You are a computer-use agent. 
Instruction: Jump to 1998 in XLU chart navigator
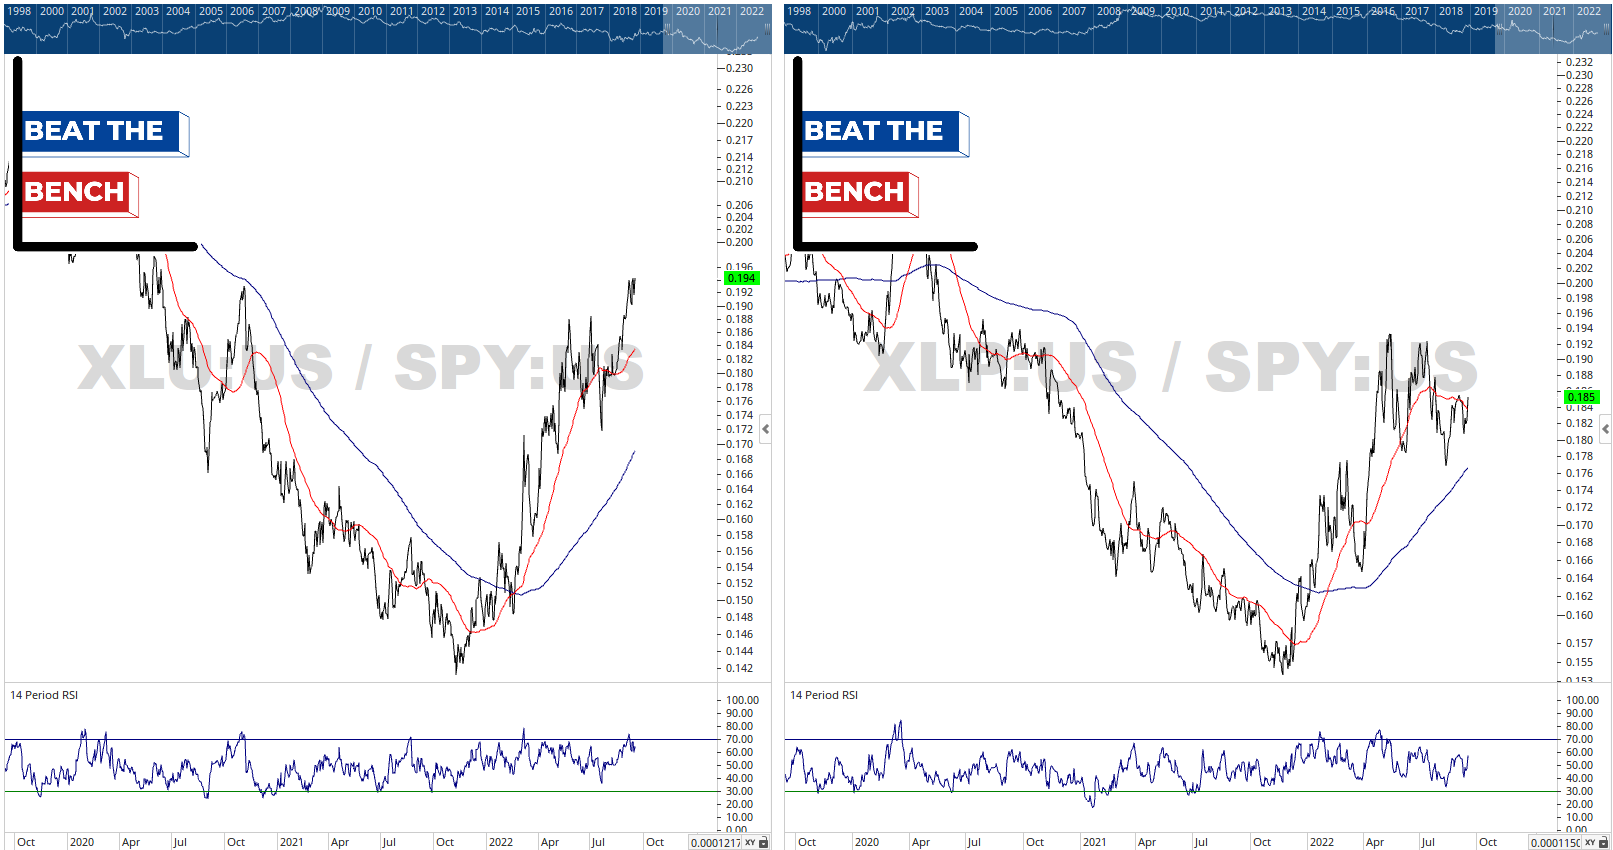pos(19,11)
